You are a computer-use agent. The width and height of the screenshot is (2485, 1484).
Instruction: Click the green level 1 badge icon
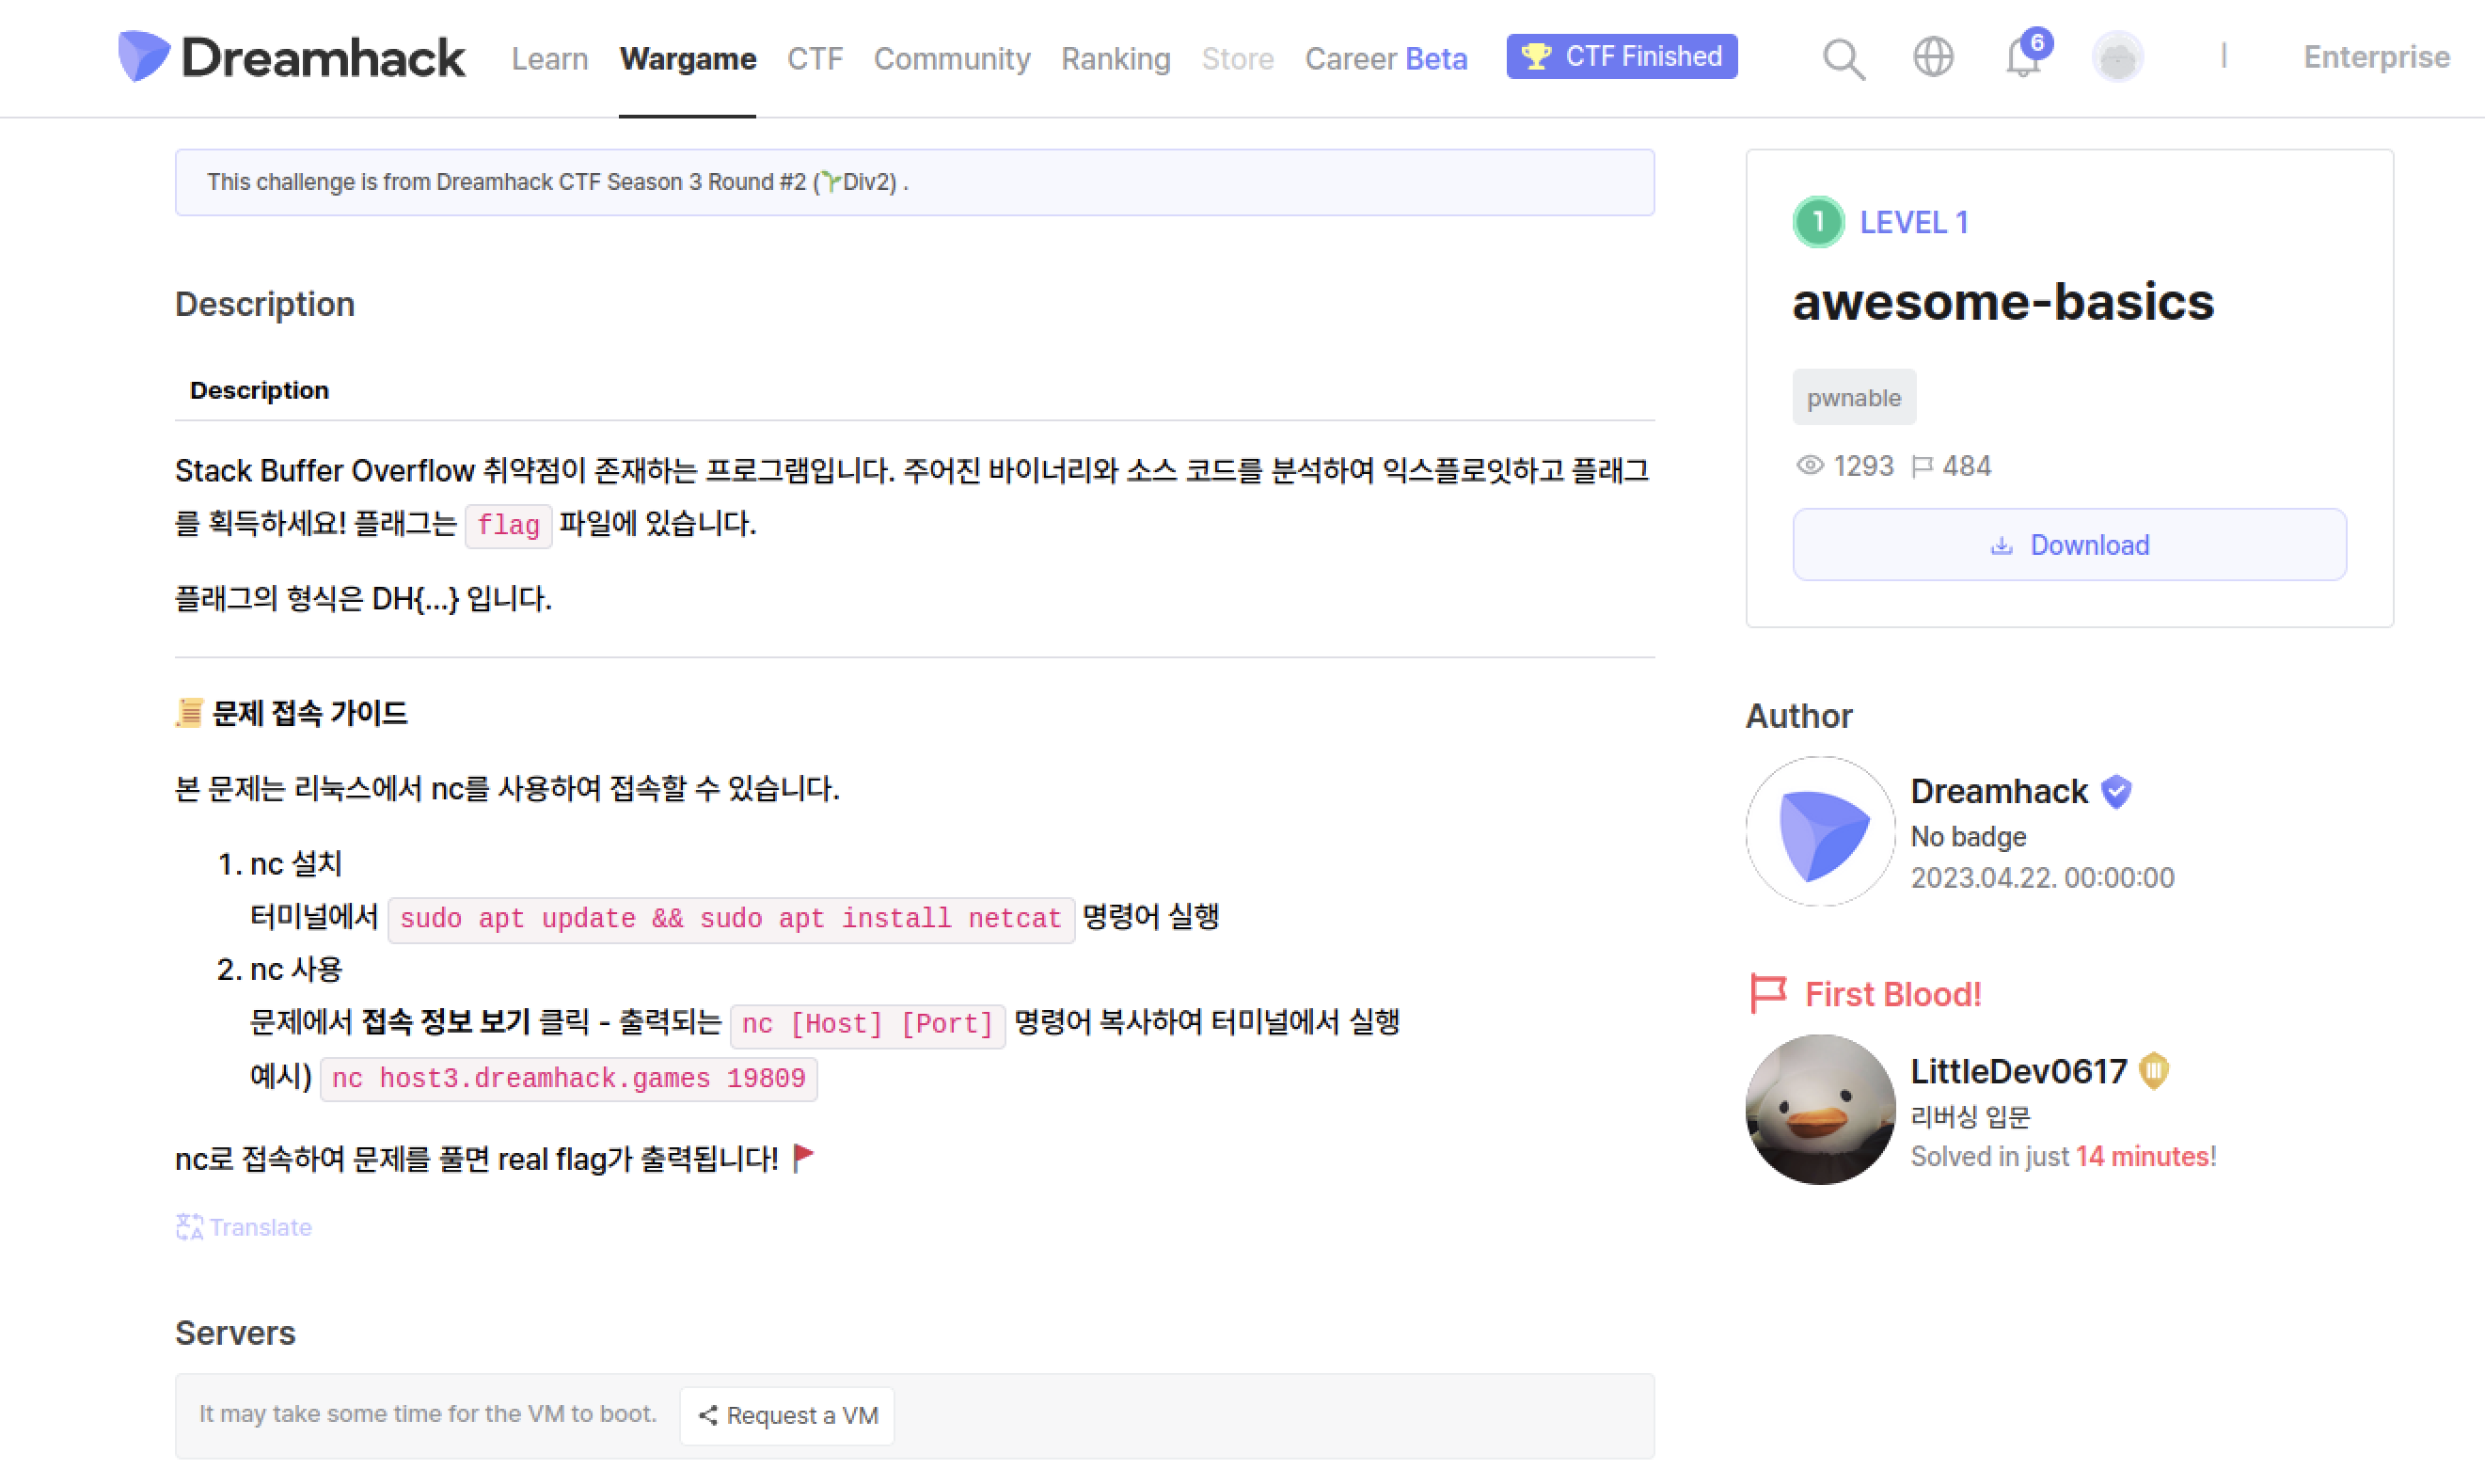pyautogui.click(x=1817, y=221)
